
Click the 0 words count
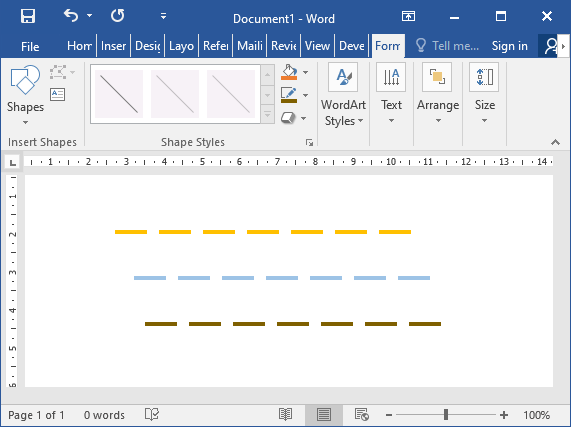(x=104, y=415)
